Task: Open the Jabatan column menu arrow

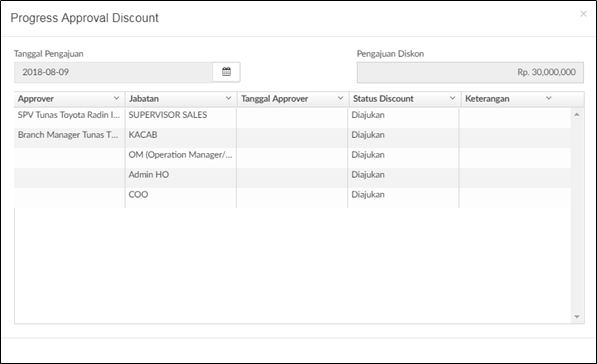Action: click(228, 98)
